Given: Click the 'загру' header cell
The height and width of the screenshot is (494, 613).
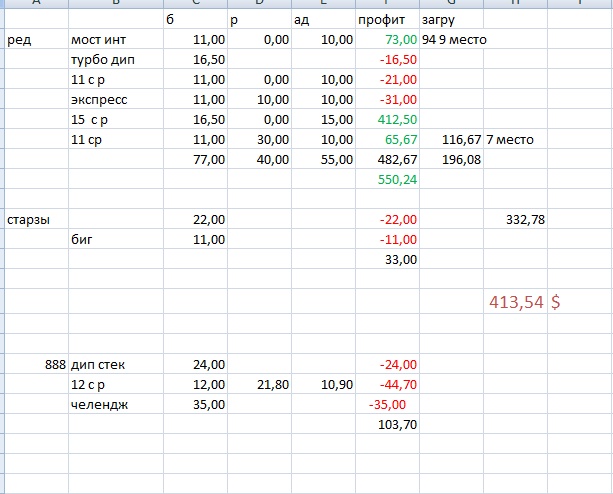Looking at the screenshot, I should [x=451, y=19].
